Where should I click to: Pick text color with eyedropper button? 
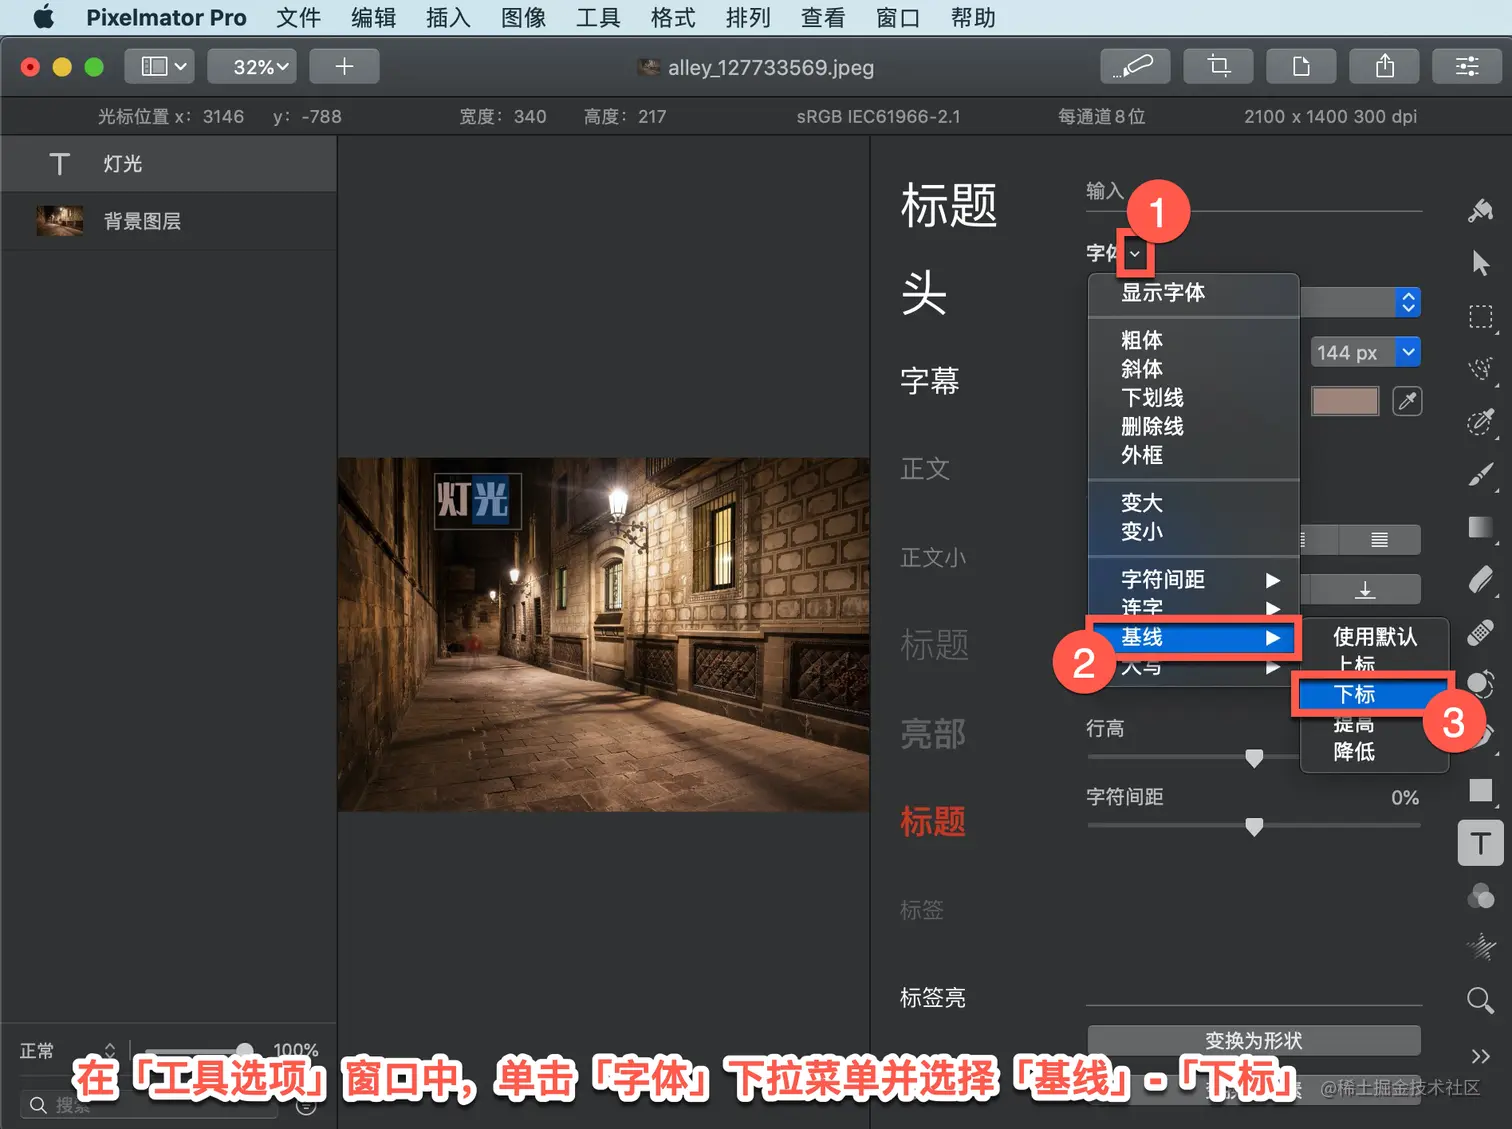1407,401
